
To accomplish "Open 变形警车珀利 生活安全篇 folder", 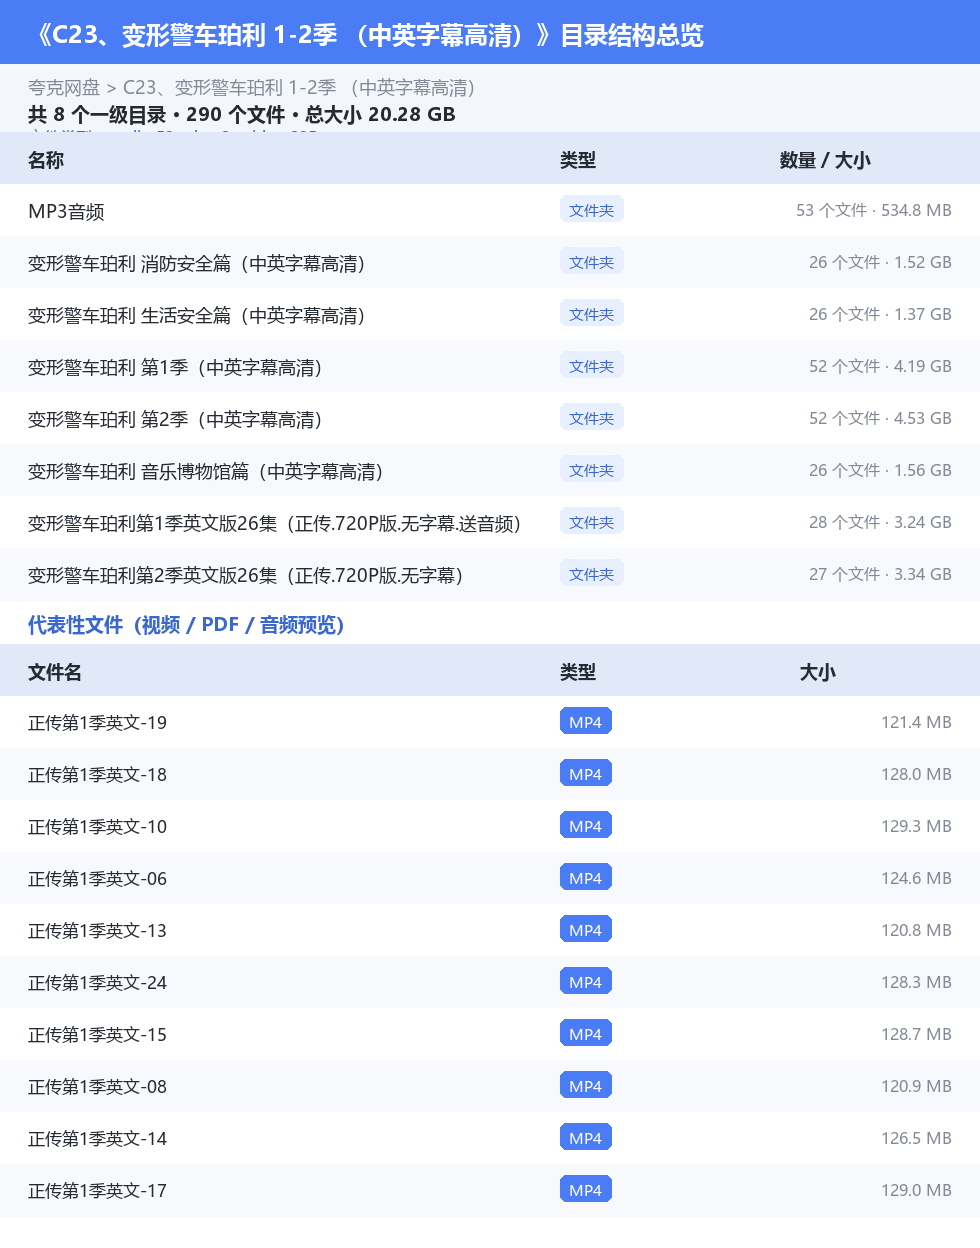I will point(490,314).
